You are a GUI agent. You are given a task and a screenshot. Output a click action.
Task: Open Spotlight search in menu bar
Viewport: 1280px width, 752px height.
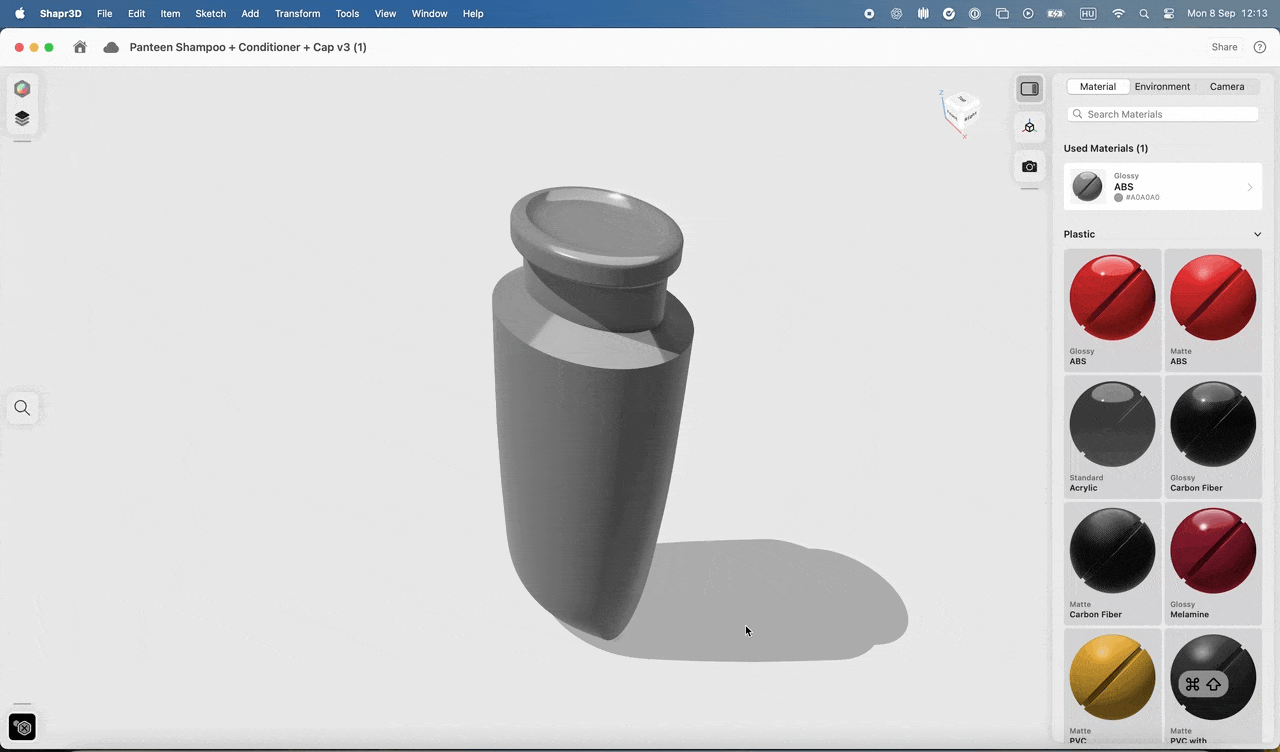click(1144, 13)
